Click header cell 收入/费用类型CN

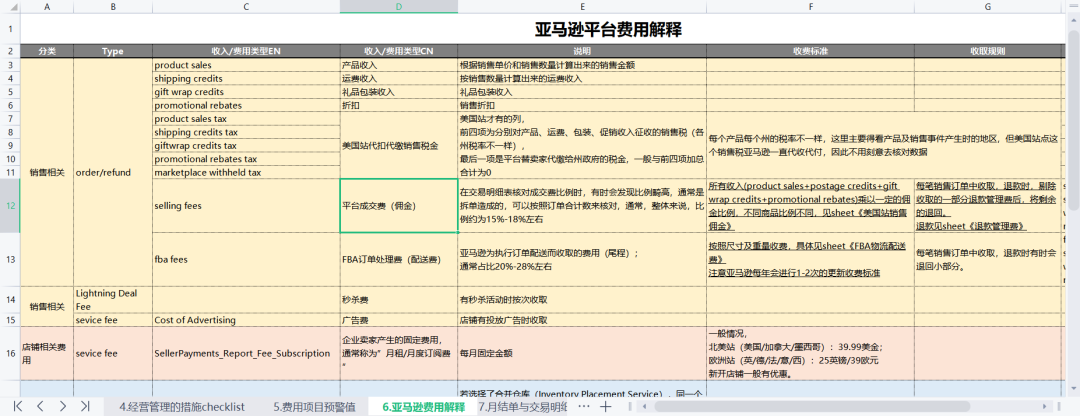point(399,52)
